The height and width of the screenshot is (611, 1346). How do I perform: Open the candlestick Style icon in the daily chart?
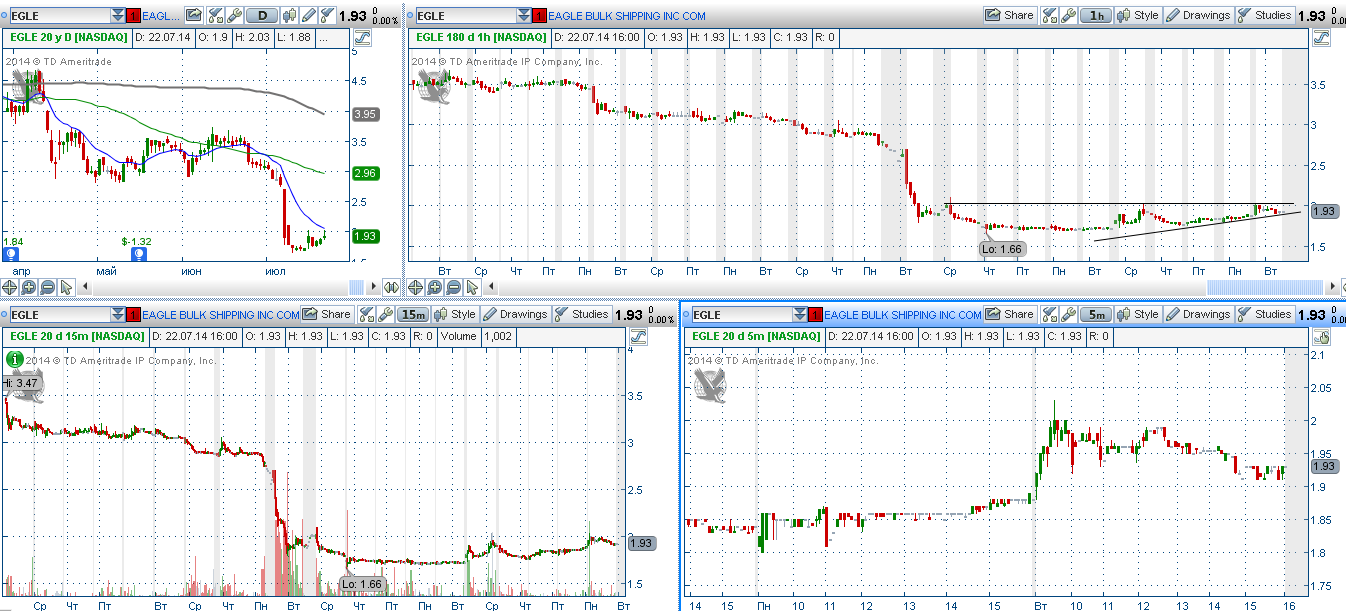click(x=290, y=15)
